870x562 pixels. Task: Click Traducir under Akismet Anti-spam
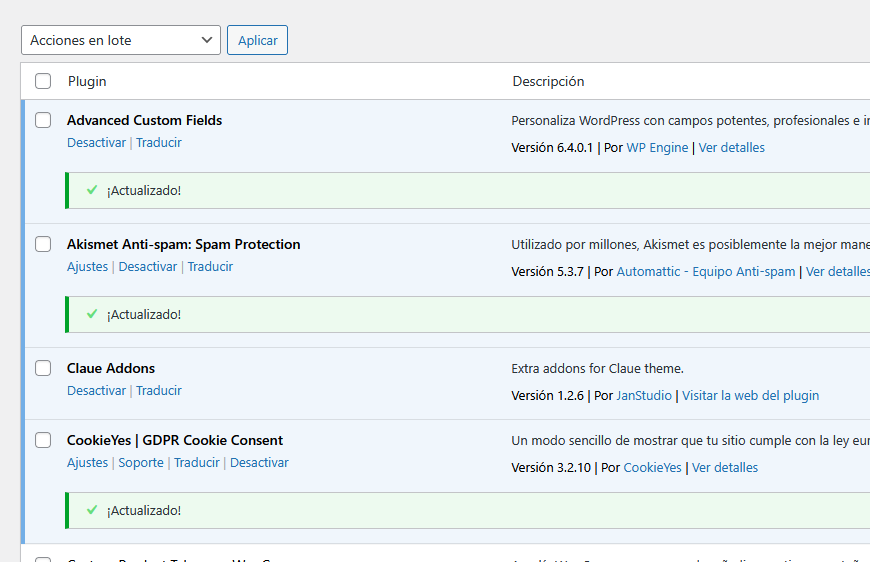point(210,267)
